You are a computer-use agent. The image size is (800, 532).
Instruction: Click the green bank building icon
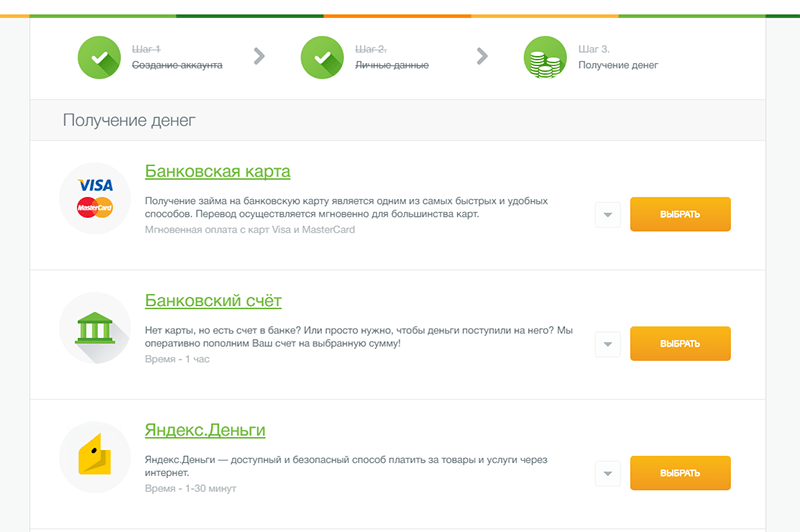click(x=95, y=328)
